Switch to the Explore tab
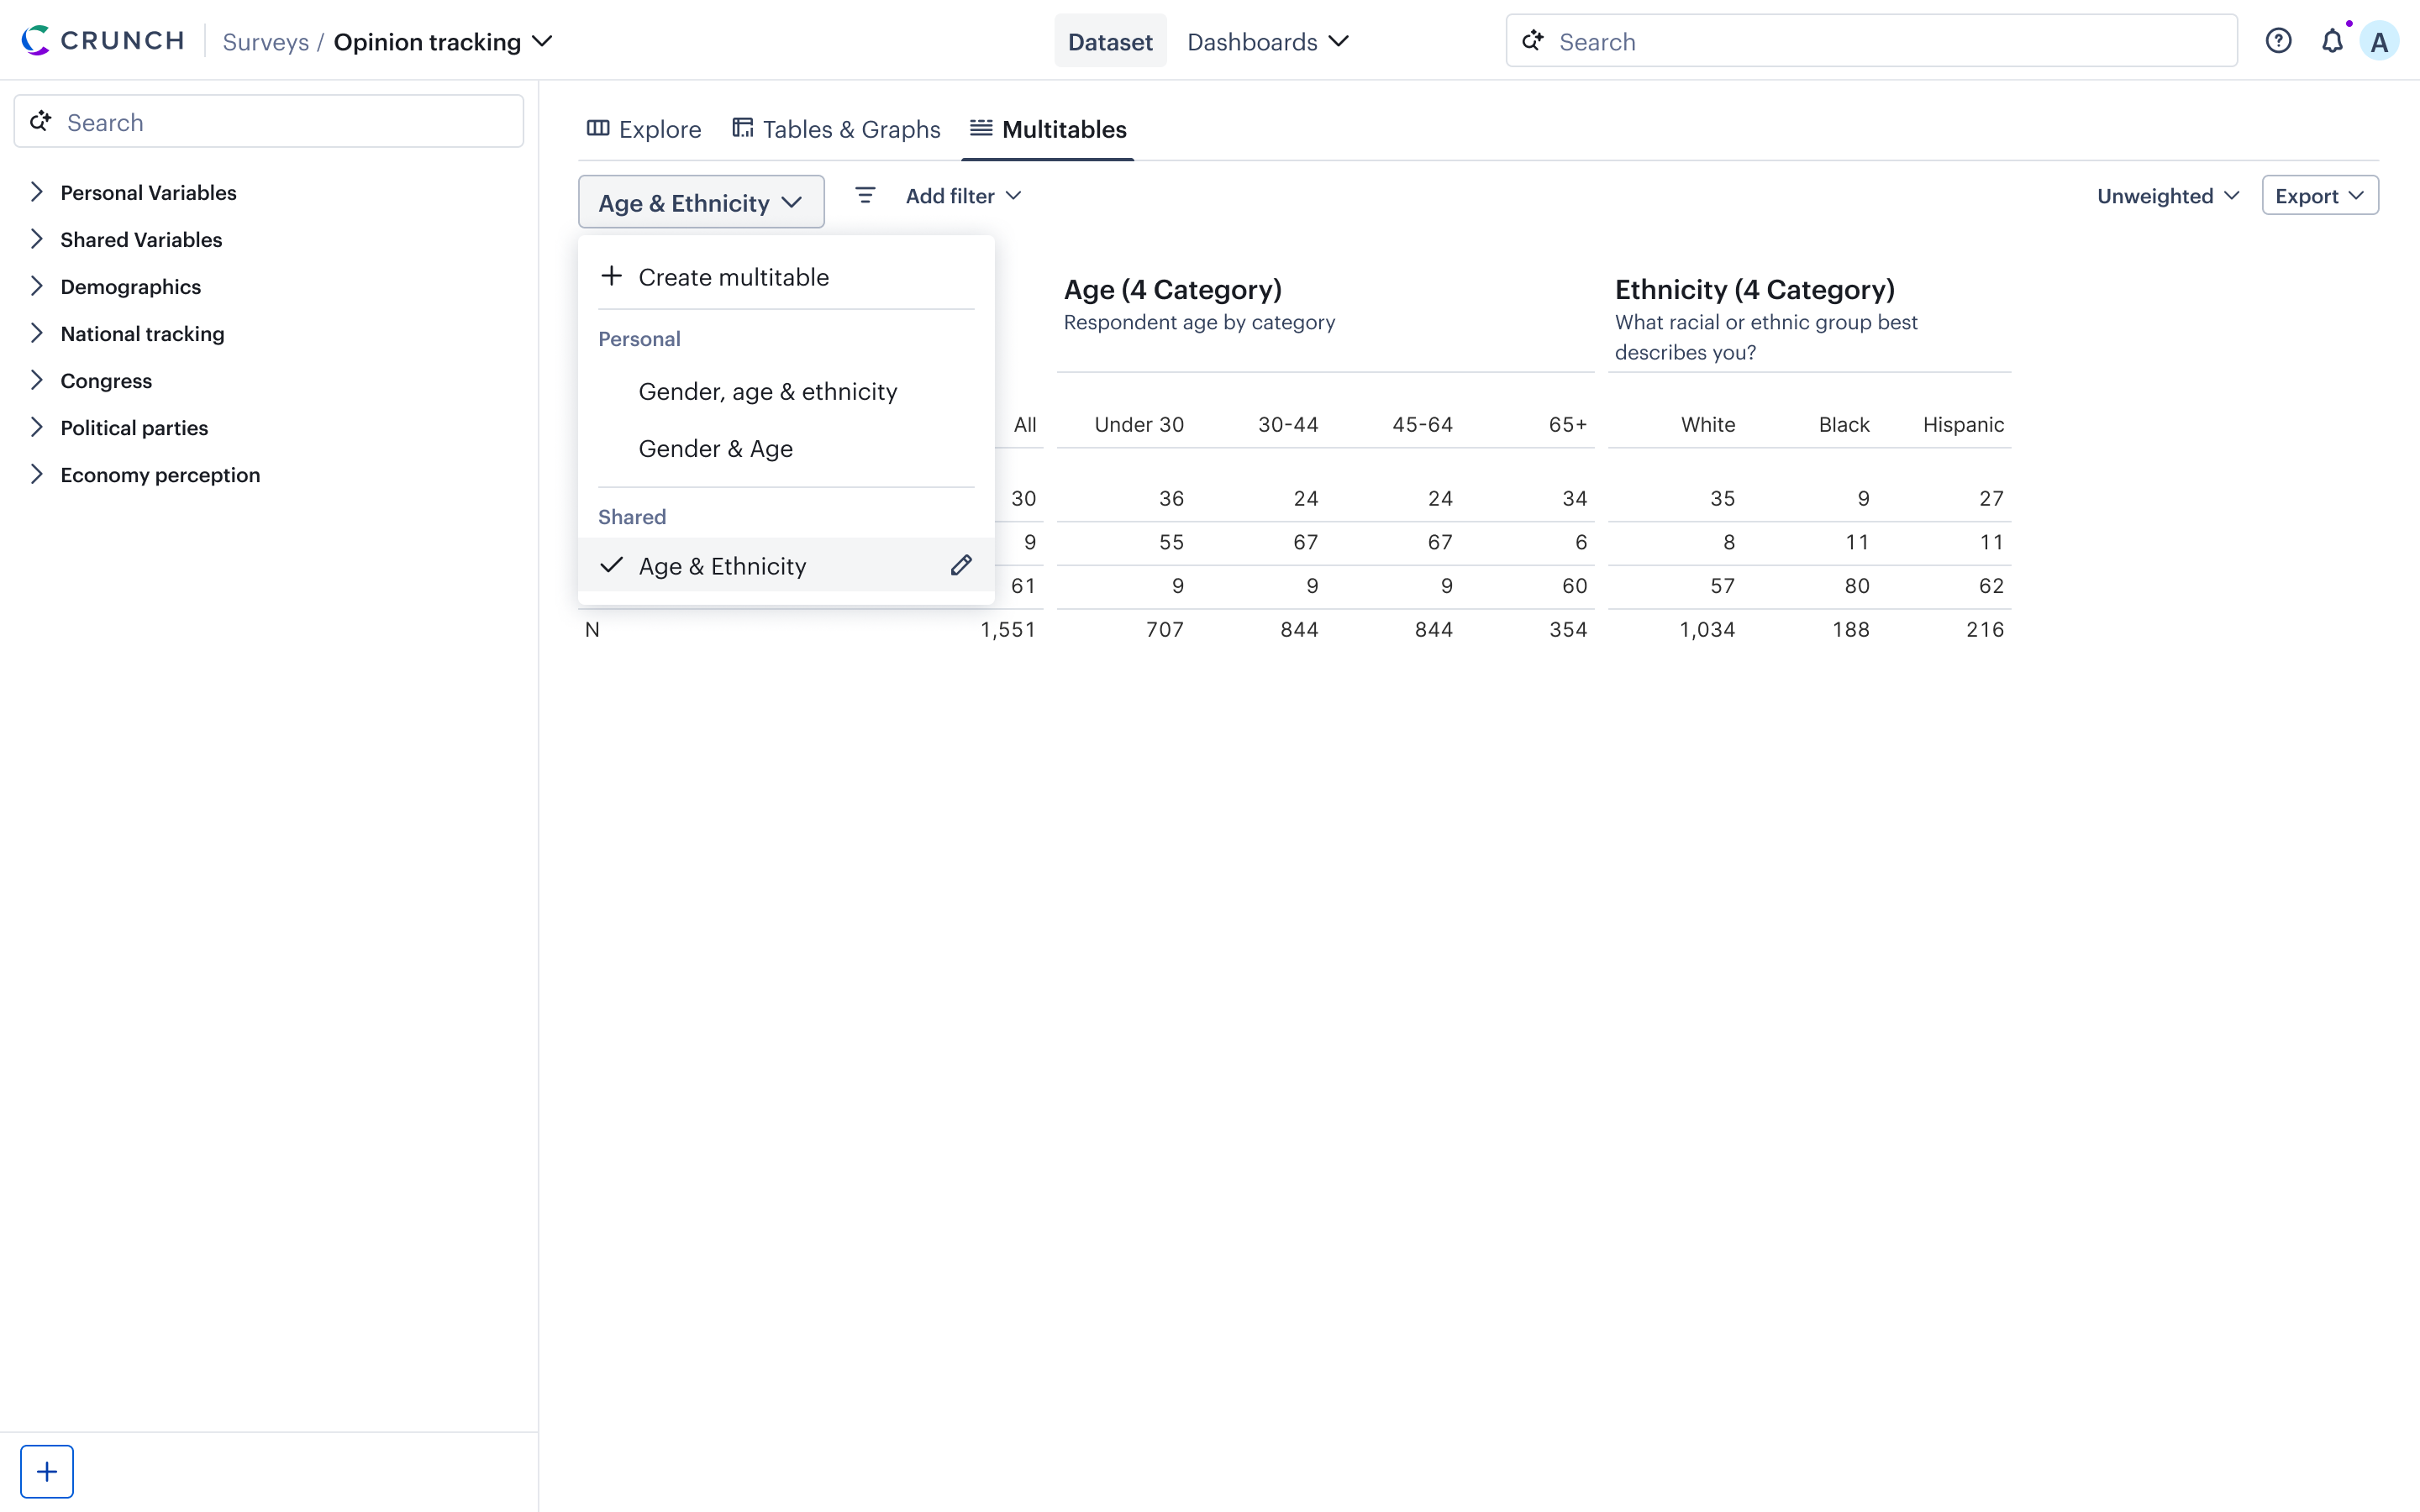The image size is (2420, 1512). (x=644, y=130)
